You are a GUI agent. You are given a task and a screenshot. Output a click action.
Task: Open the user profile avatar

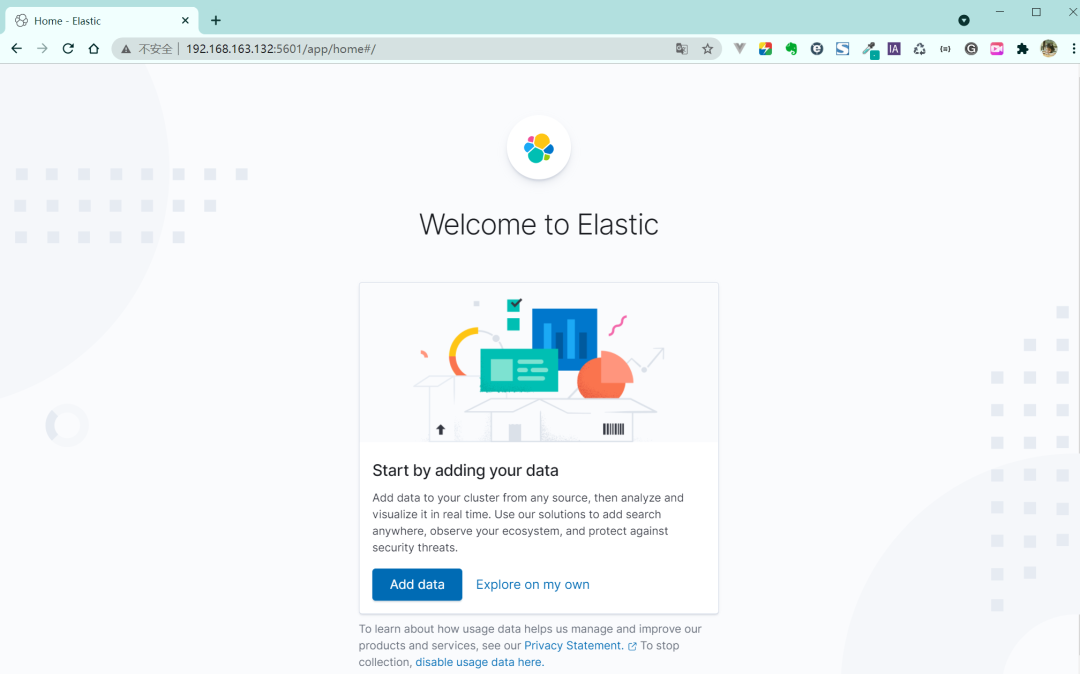1049,48
